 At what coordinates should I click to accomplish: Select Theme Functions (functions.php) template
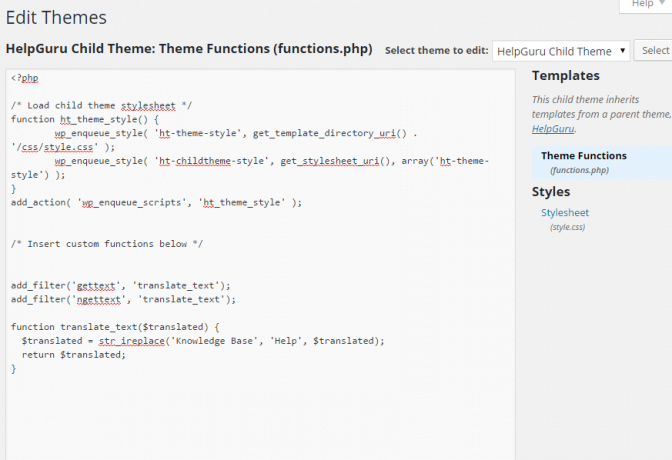[602, 162]
